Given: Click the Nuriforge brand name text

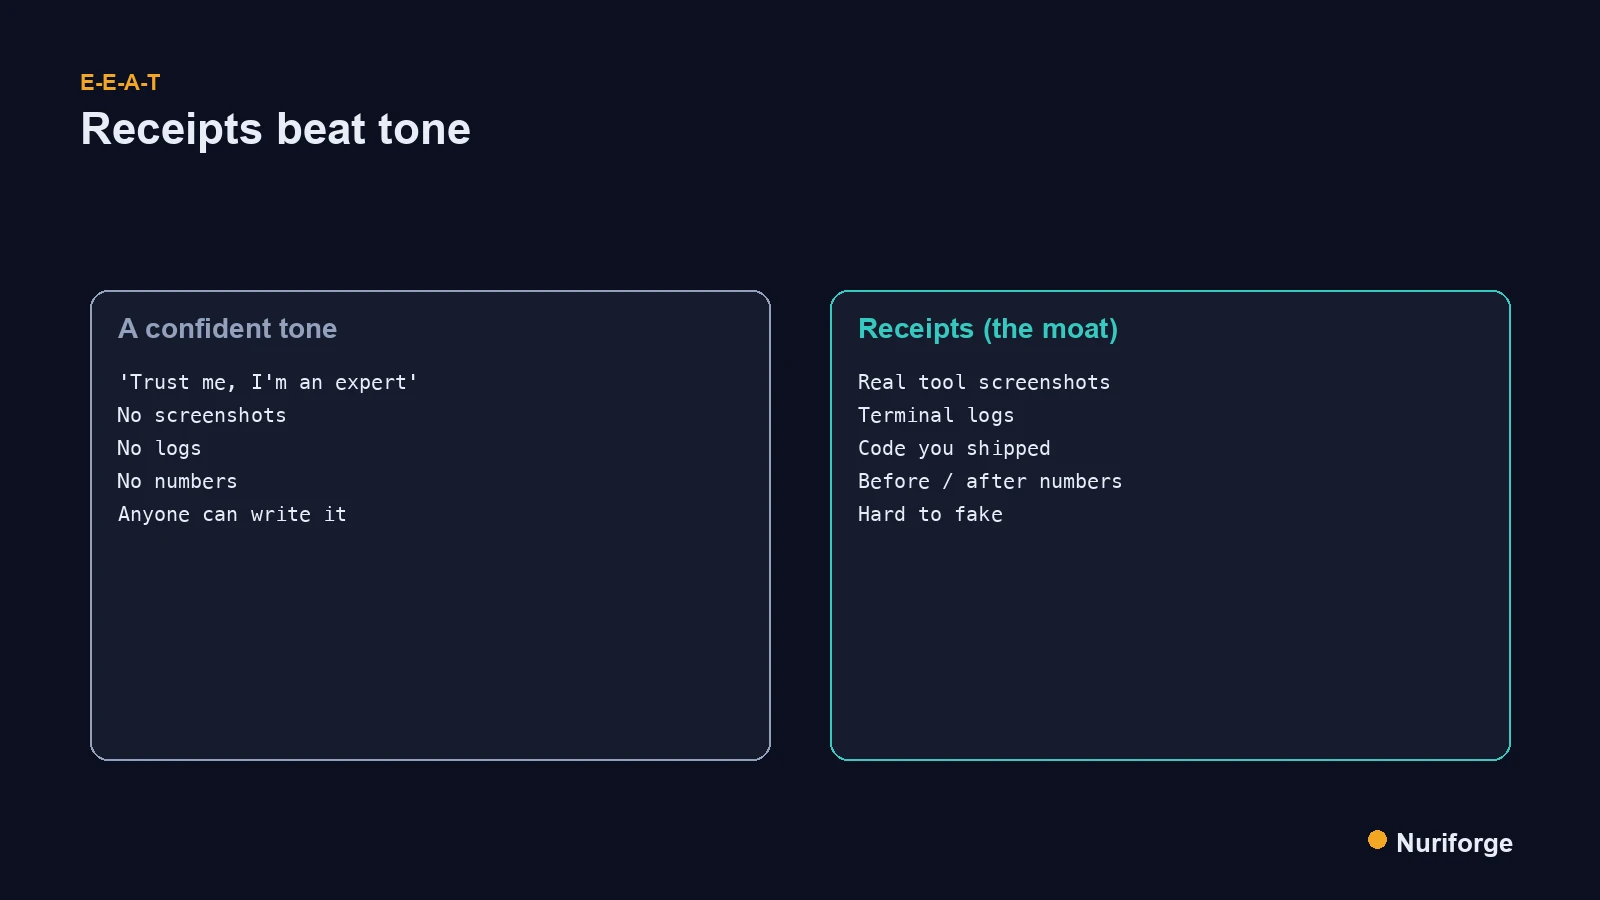Looking at the screenshot, I should coord(1454,843).
